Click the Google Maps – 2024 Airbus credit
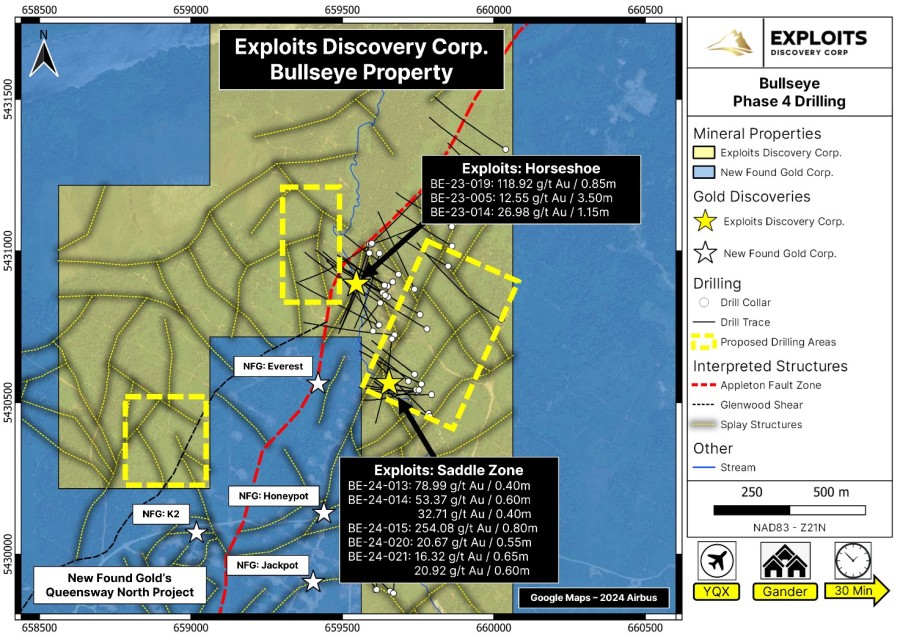900x637 pixels. [593, 597]
